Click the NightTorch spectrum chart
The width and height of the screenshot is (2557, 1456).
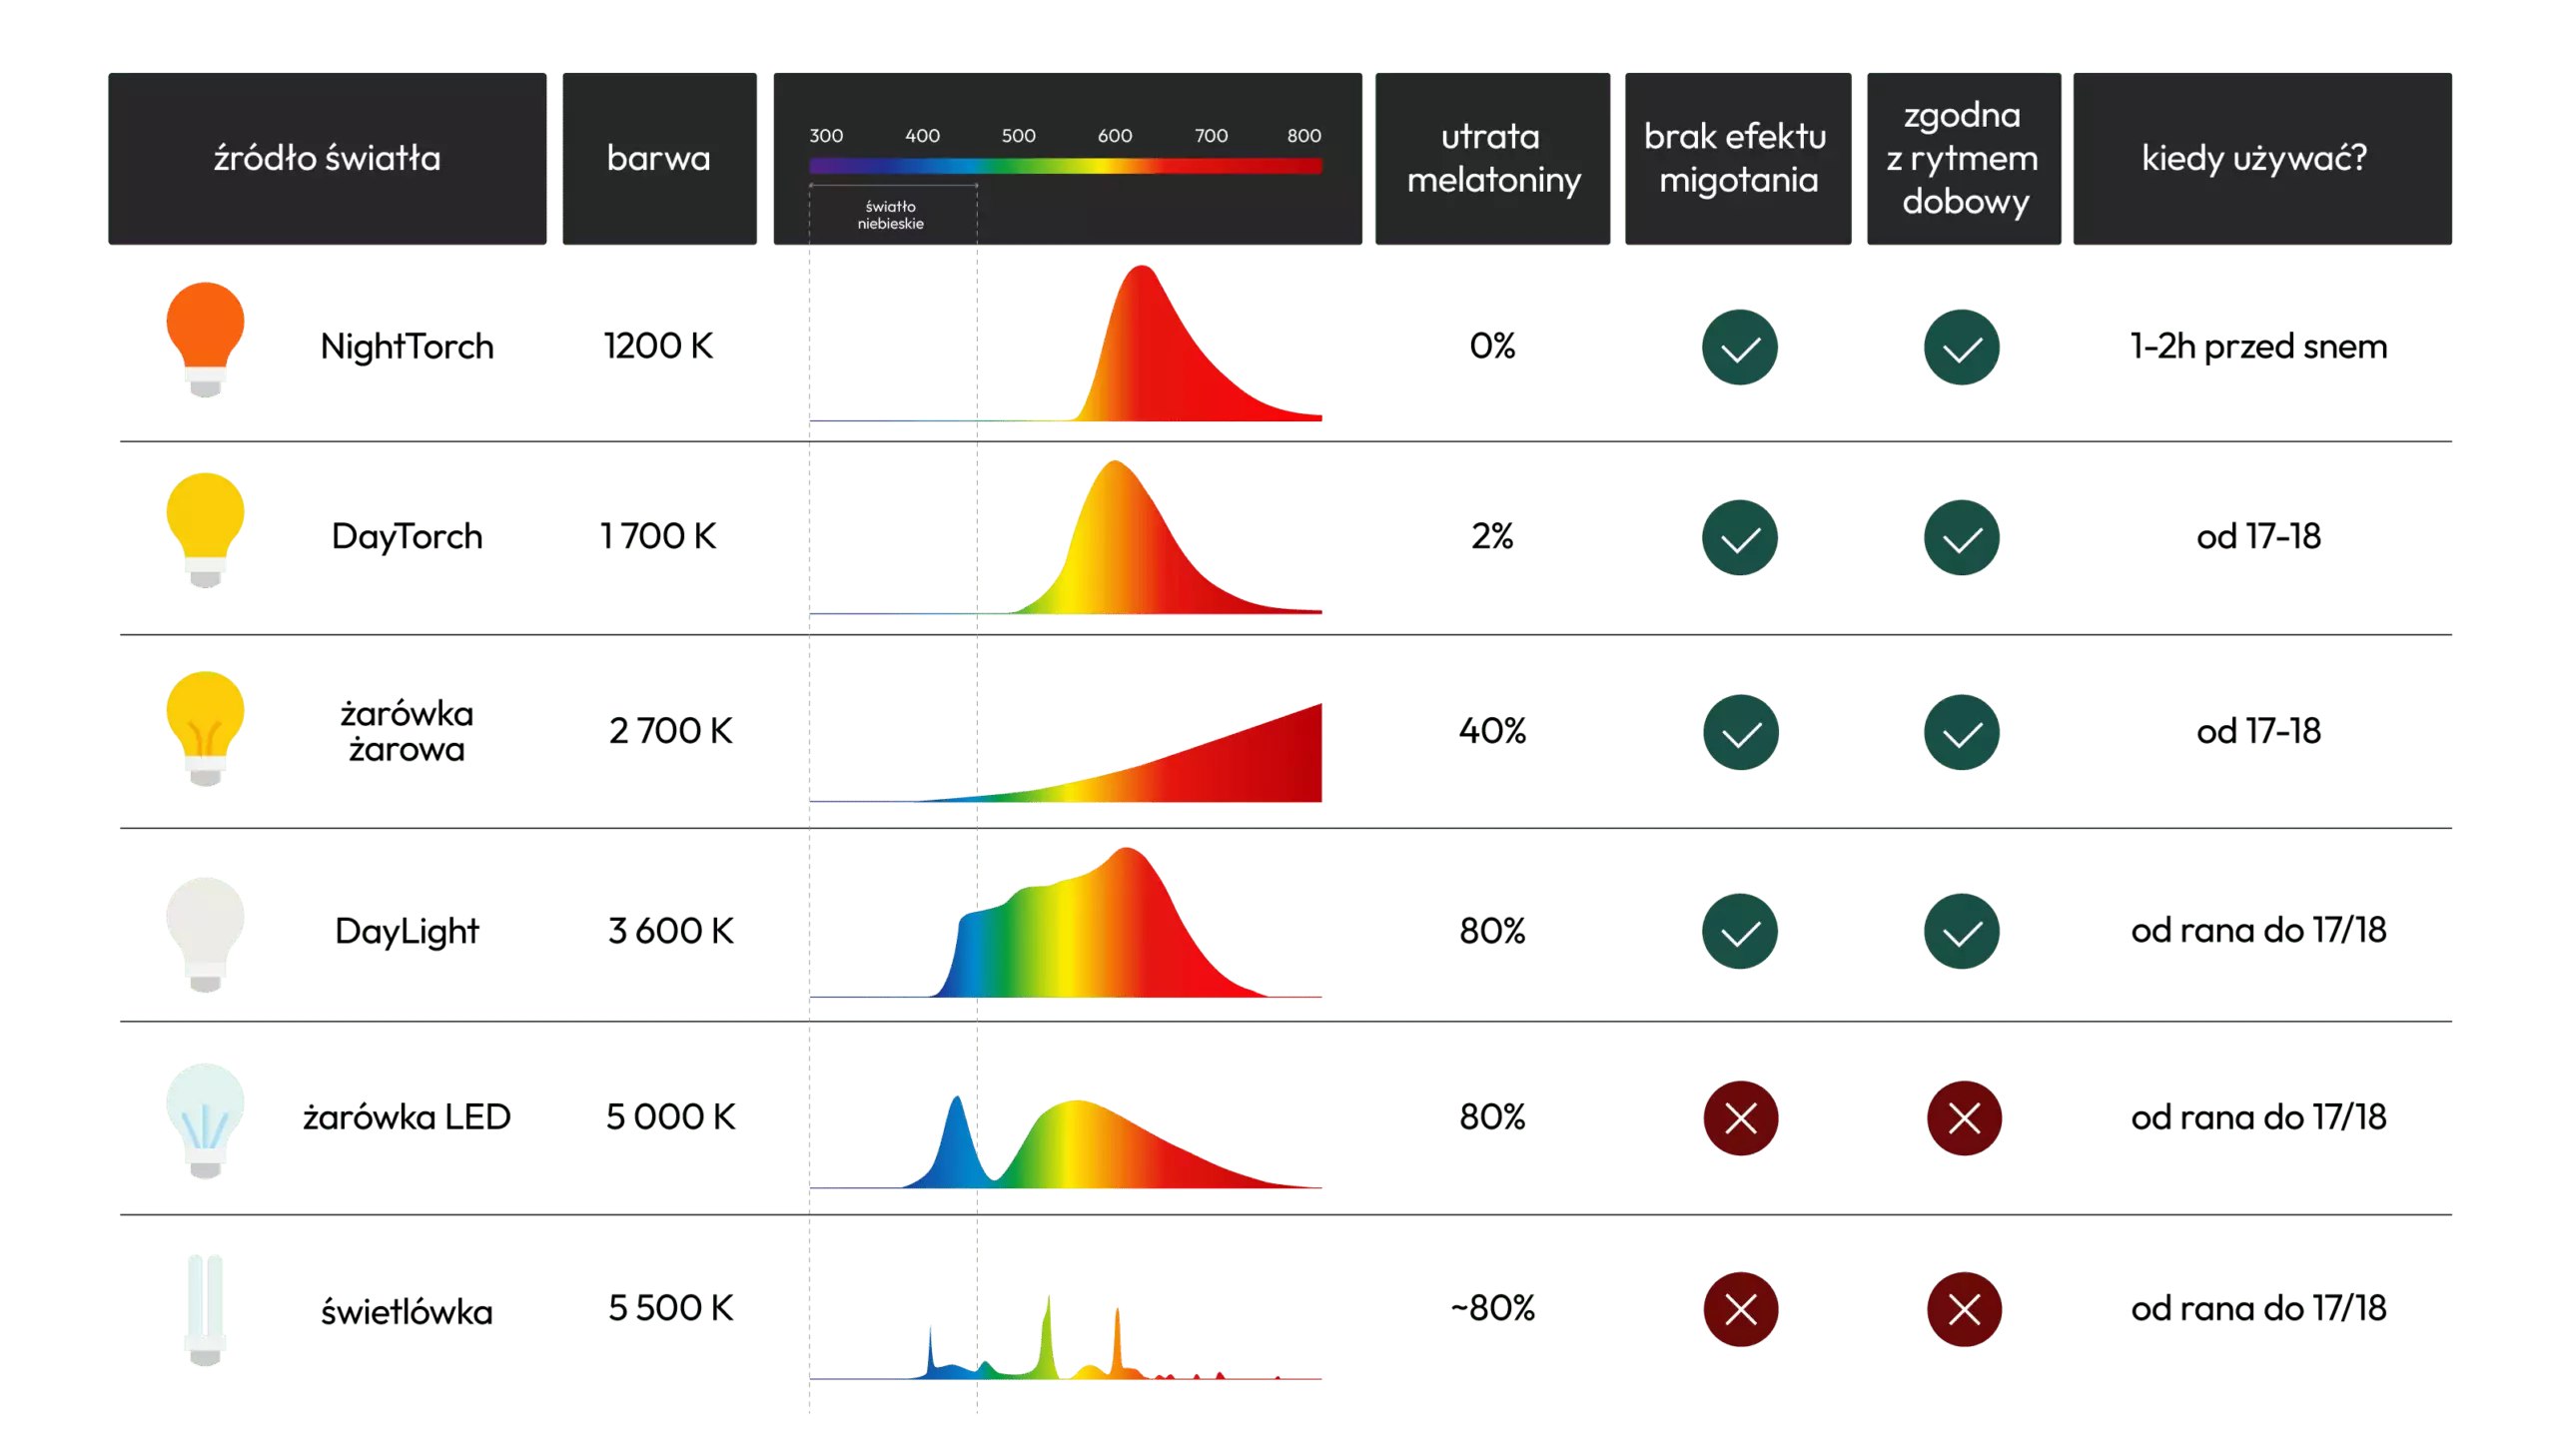[x=1065, y=343]
